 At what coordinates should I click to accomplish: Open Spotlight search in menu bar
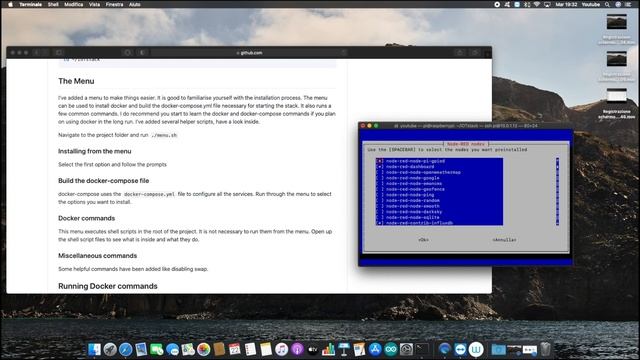[x=607, y=4]
